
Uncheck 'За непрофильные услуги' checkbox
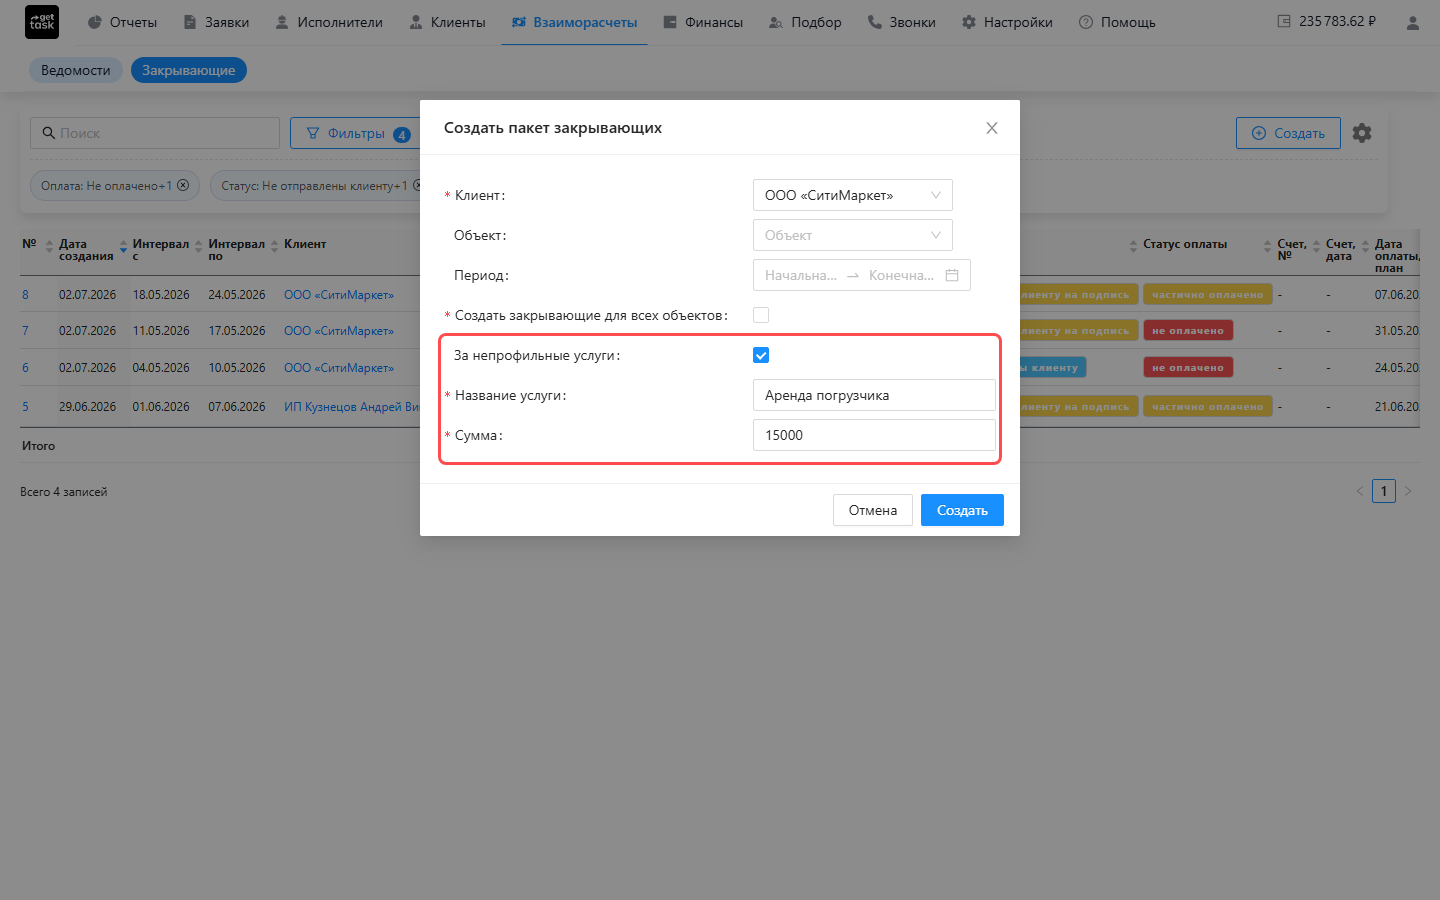[761, 355]
